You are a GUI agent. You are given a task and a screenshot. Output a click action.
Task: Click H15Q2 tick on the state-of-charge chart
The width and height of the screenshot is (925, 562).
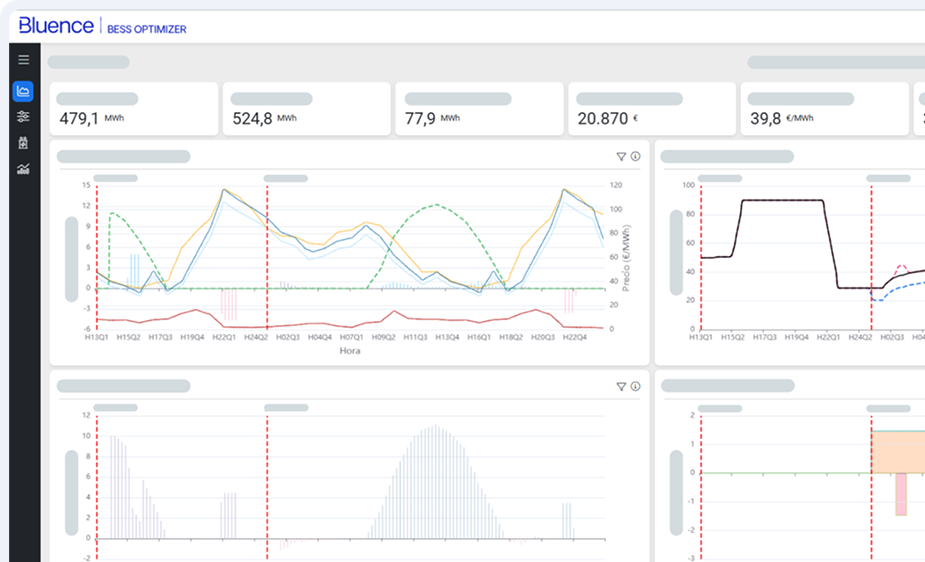[x=733, y=337]
